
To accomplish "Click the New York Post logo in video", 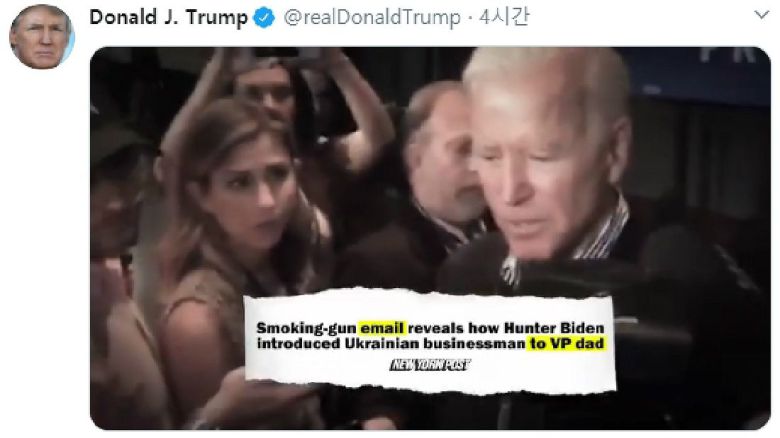I will [x=430, y=365].
